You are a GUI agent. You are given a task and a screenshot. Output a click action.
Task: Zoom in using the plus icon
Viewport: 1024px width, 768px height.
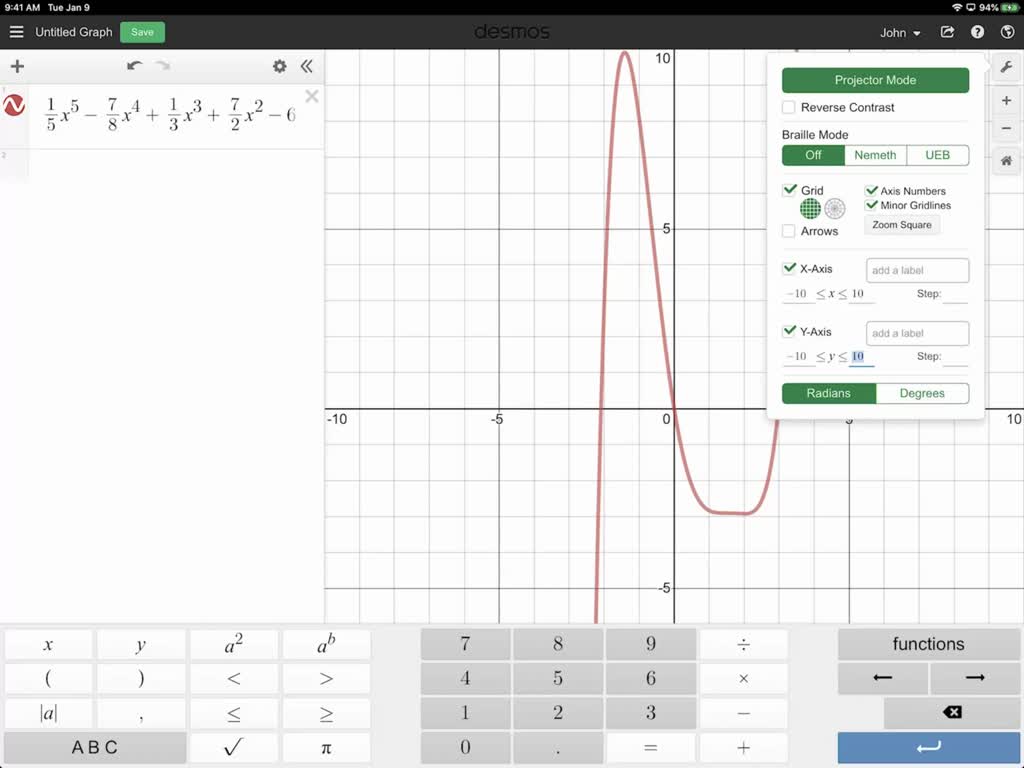(x=1006, y=100)
